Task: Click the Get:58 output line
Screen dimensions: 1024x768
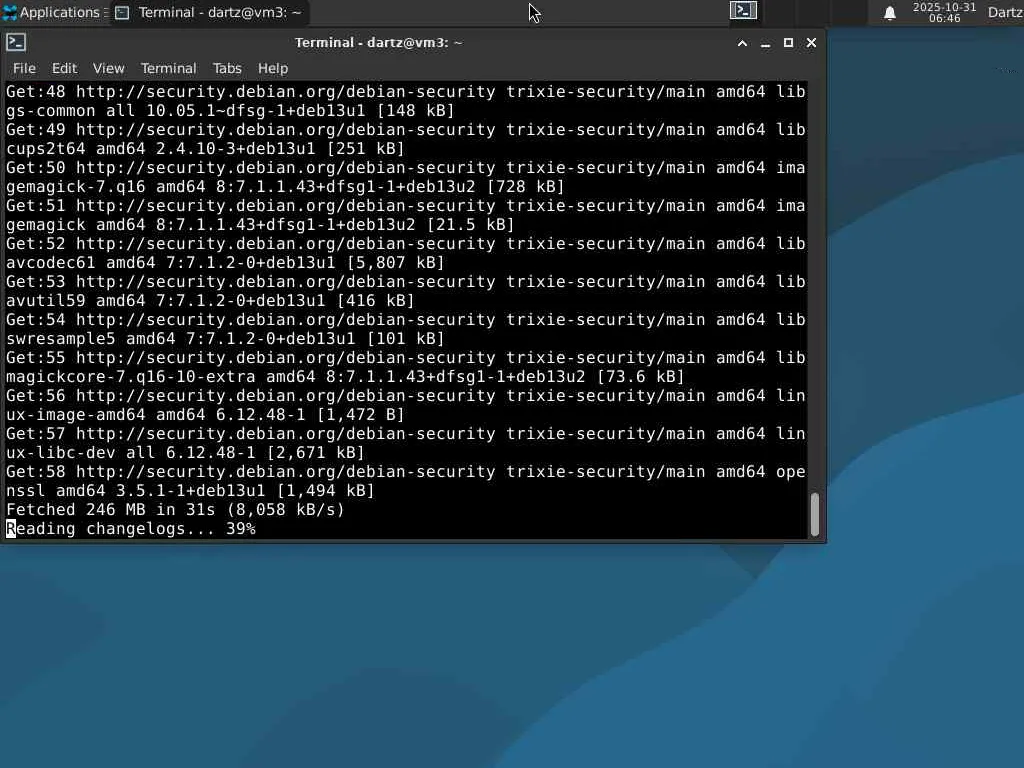Action: [406, 472]
